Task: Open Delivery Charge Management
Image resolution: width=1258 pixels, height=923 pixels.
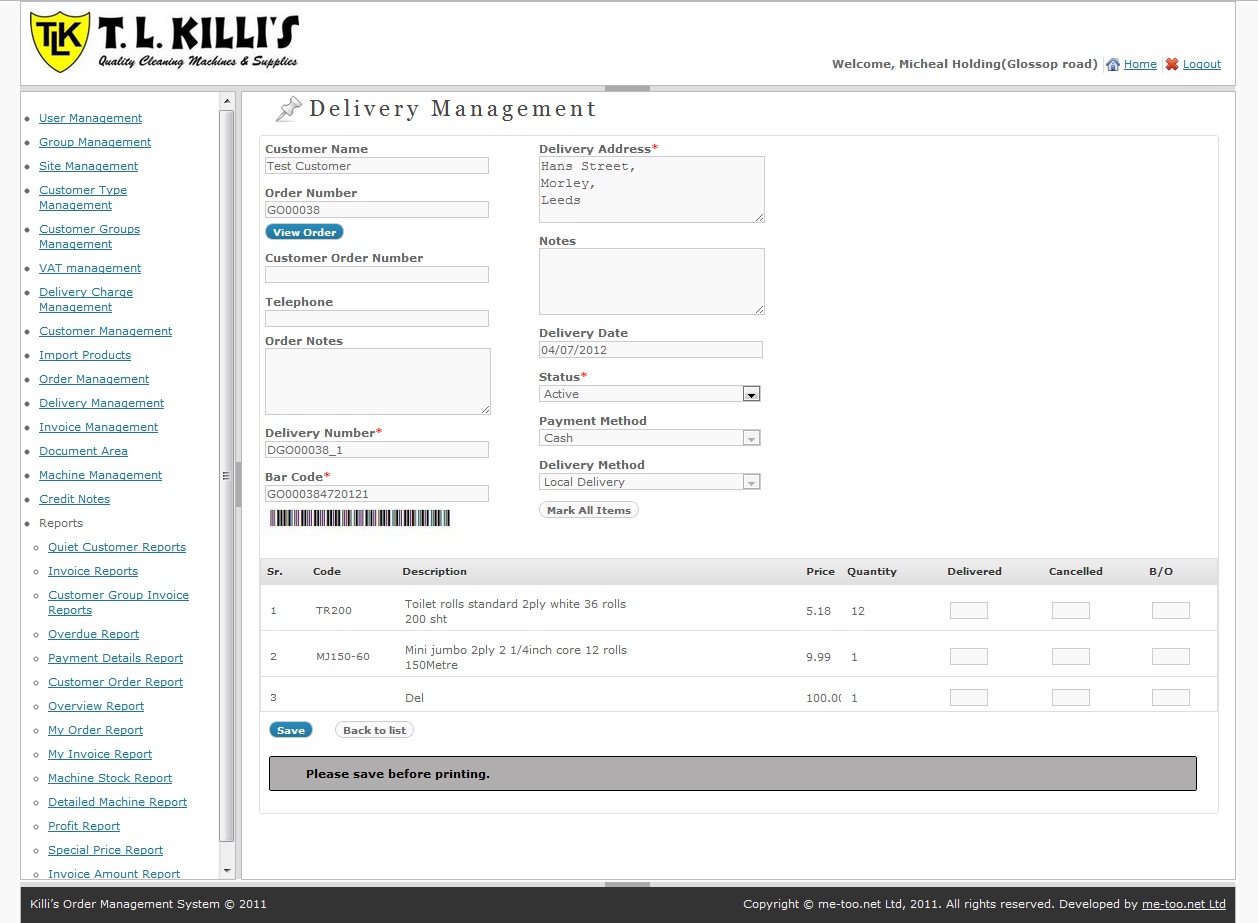Action: (86, 299)
